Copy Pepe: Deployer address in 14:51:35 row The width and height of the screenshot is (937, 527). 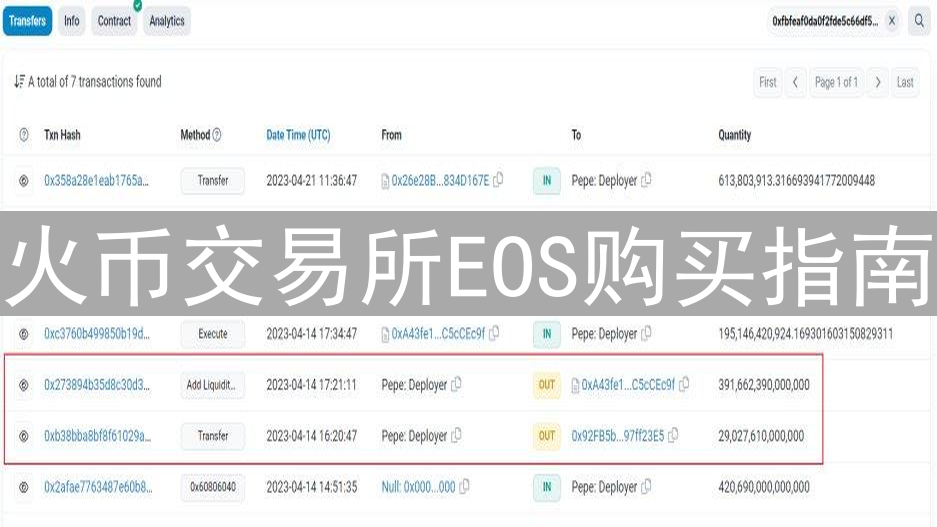pyautogui.click(x=646, y=486)
